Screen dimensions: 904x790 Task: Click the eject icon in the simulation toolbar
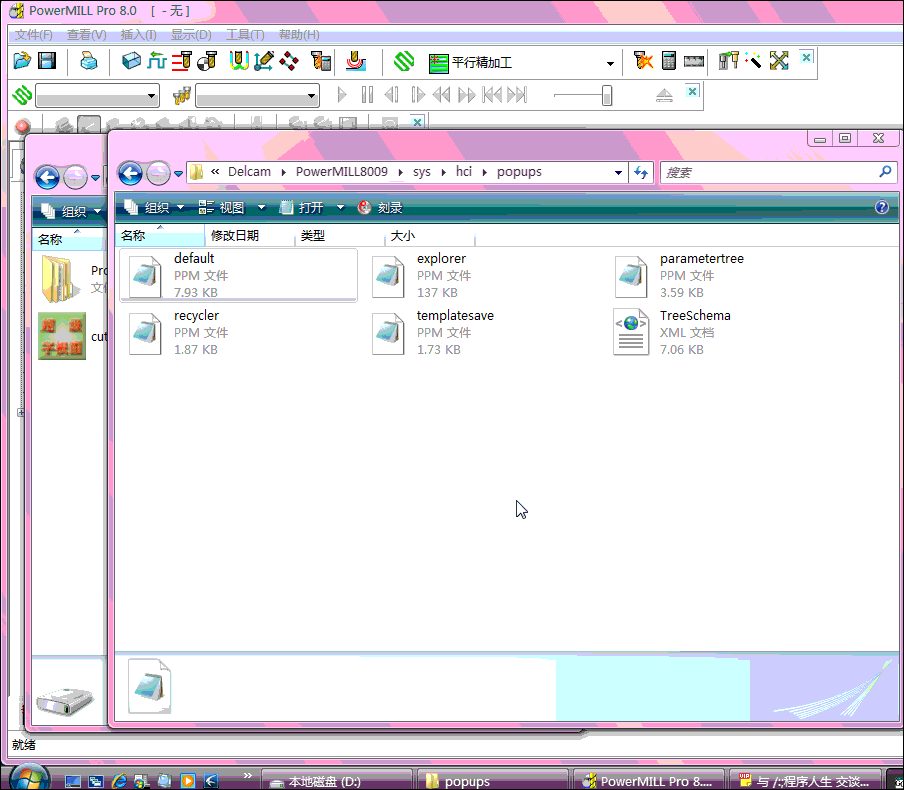[x=664, y=95]
